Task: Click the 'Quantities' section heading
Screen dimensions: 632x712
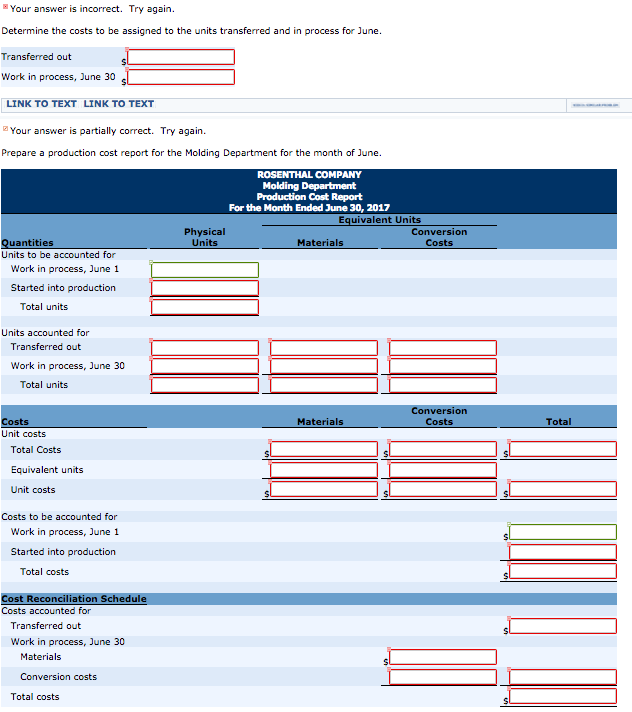Action: pos(27,243)
